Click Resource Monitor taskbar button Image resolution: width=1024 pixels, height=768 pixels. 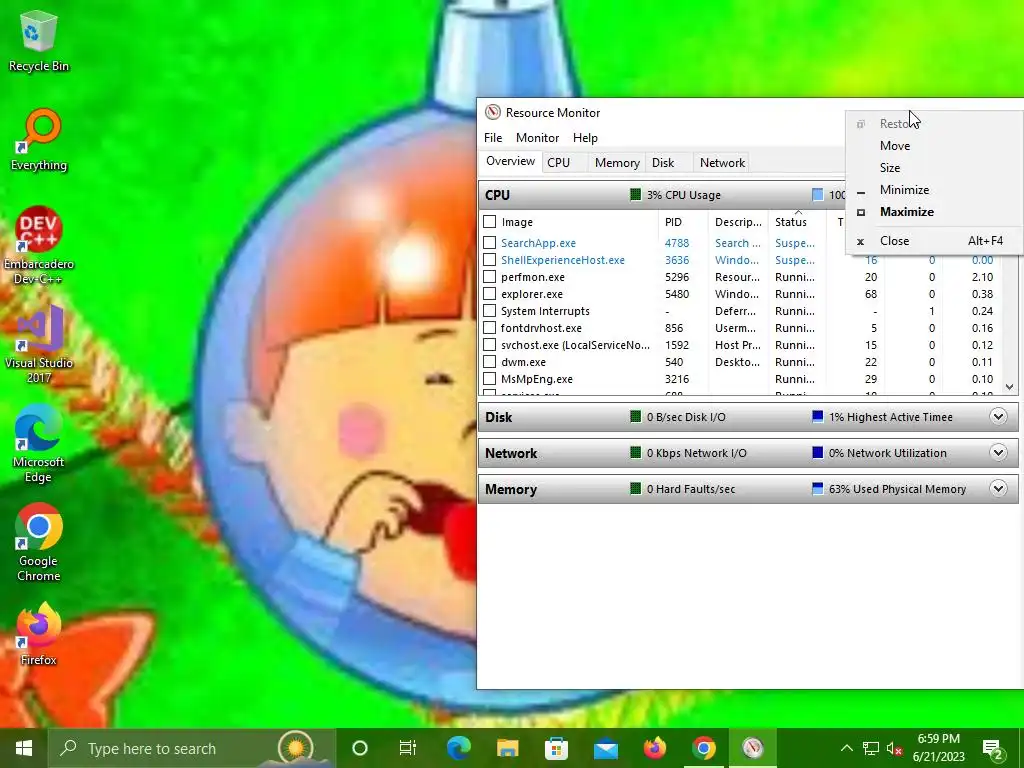point(752,748)
